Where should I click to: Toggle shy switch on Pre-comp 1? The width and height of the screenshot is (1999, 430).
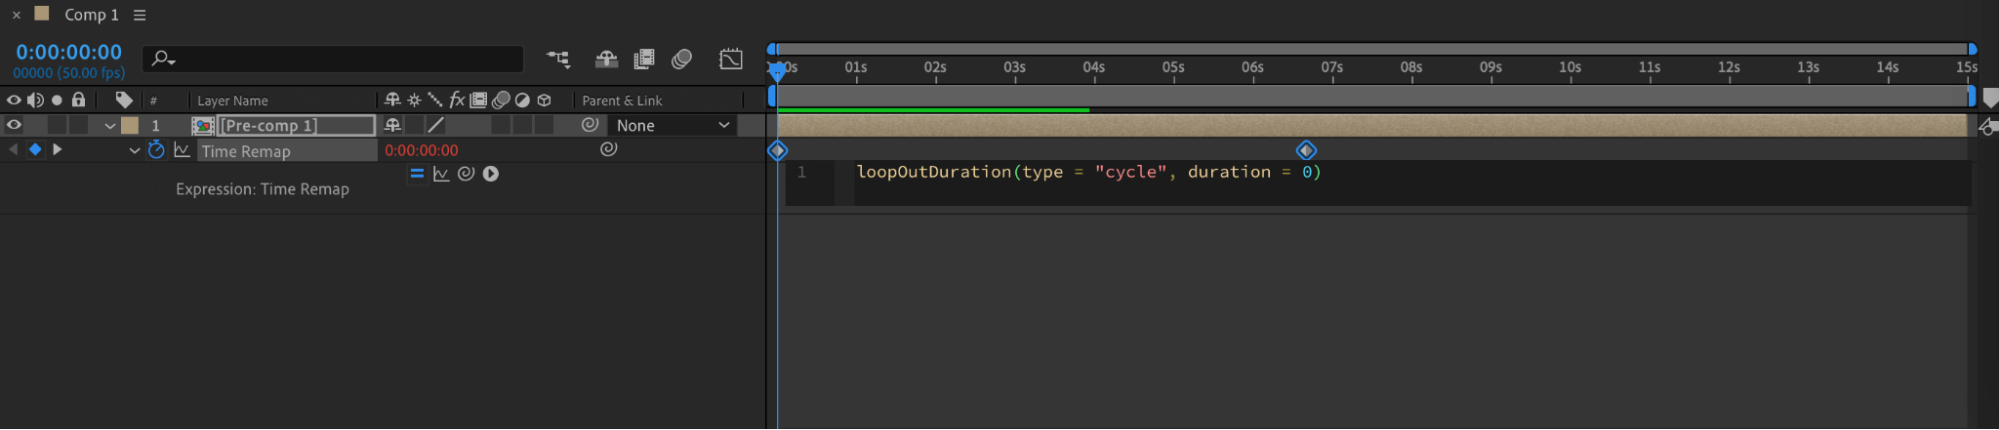tap(393, 125)
